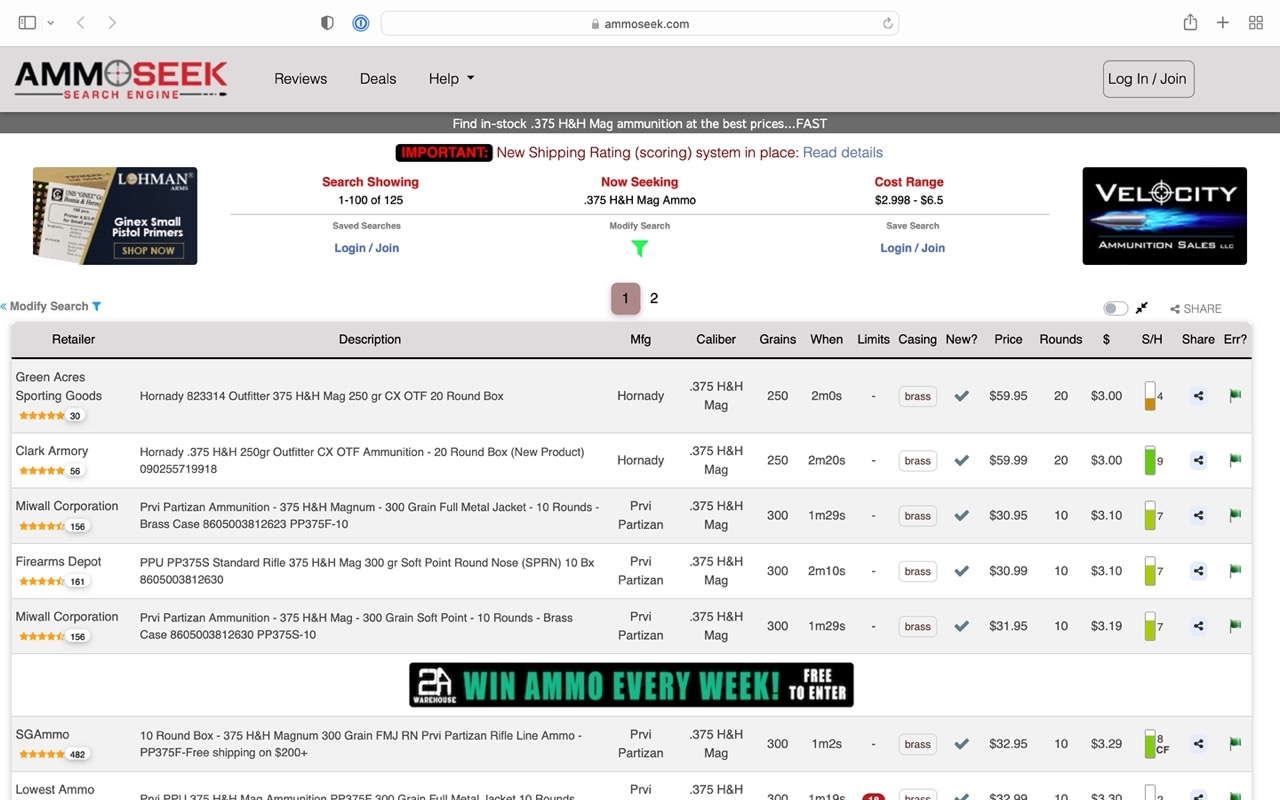
Task: Open the Velocity Ammunition Sales ad
Action: (1164, 216)
